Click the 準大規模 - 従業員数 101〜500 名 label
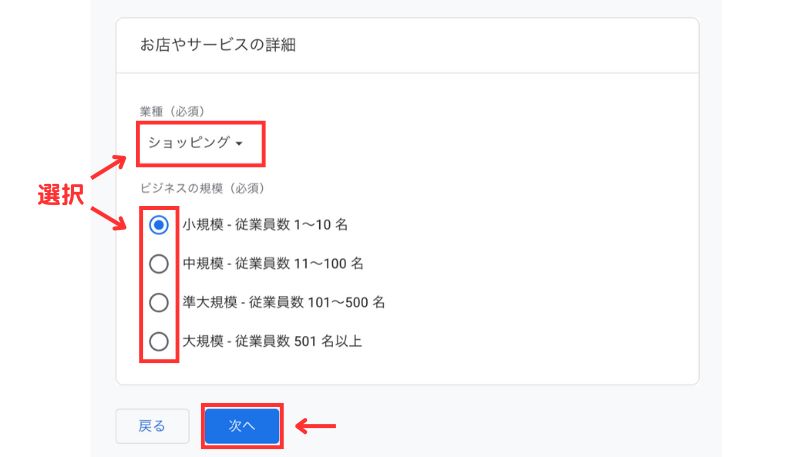The width and height of the screenshot is (812, 457). [x=284, y=302]
